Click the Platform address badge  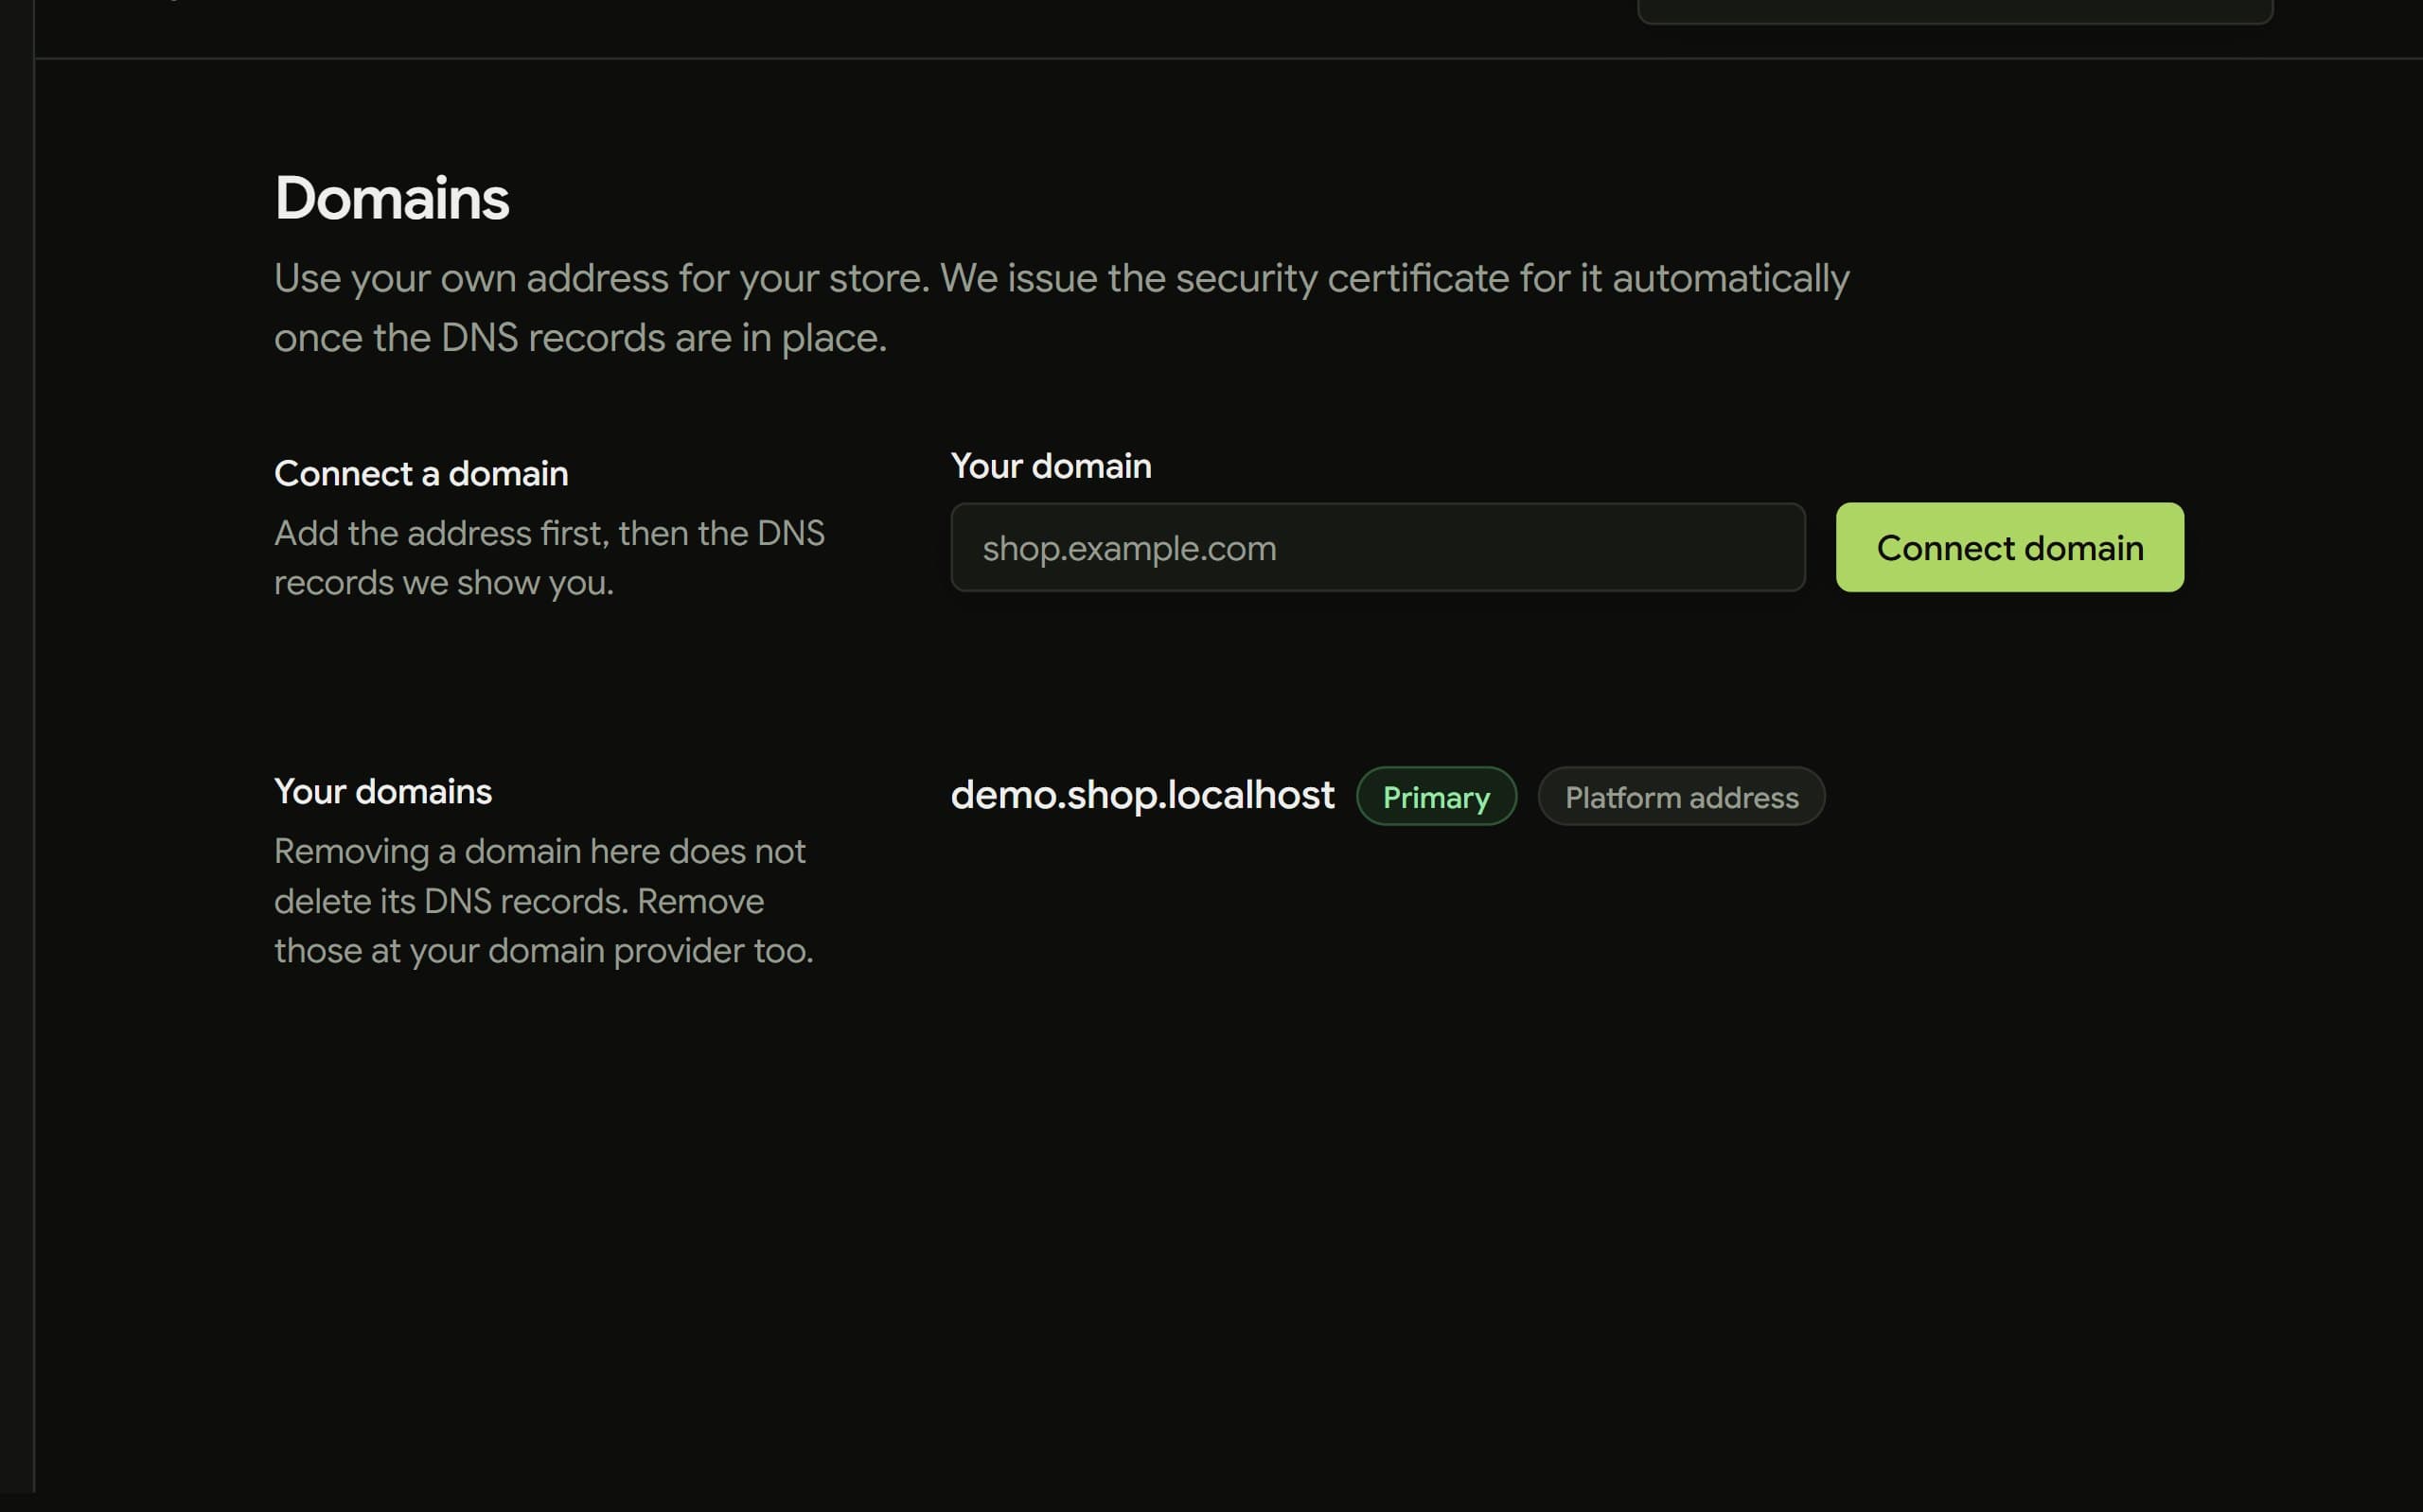pyautogui.click(x=1681, y=796)
